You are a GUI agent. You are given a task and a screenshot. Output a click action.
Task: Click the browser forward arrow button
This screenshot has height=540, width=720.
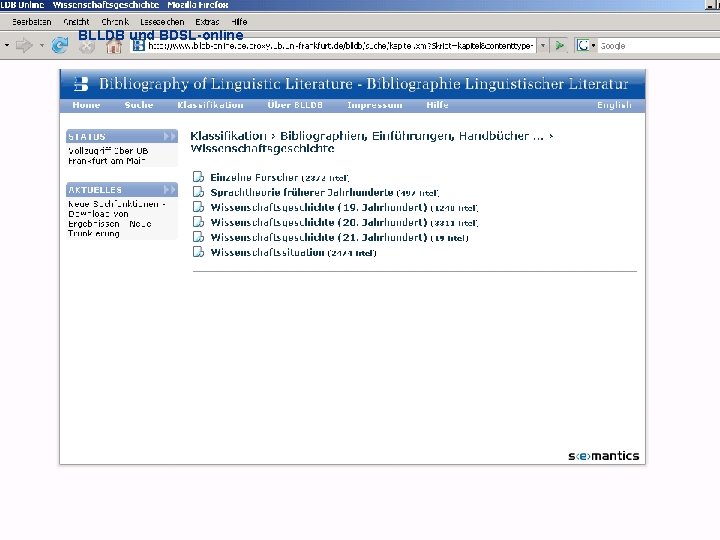24,45
